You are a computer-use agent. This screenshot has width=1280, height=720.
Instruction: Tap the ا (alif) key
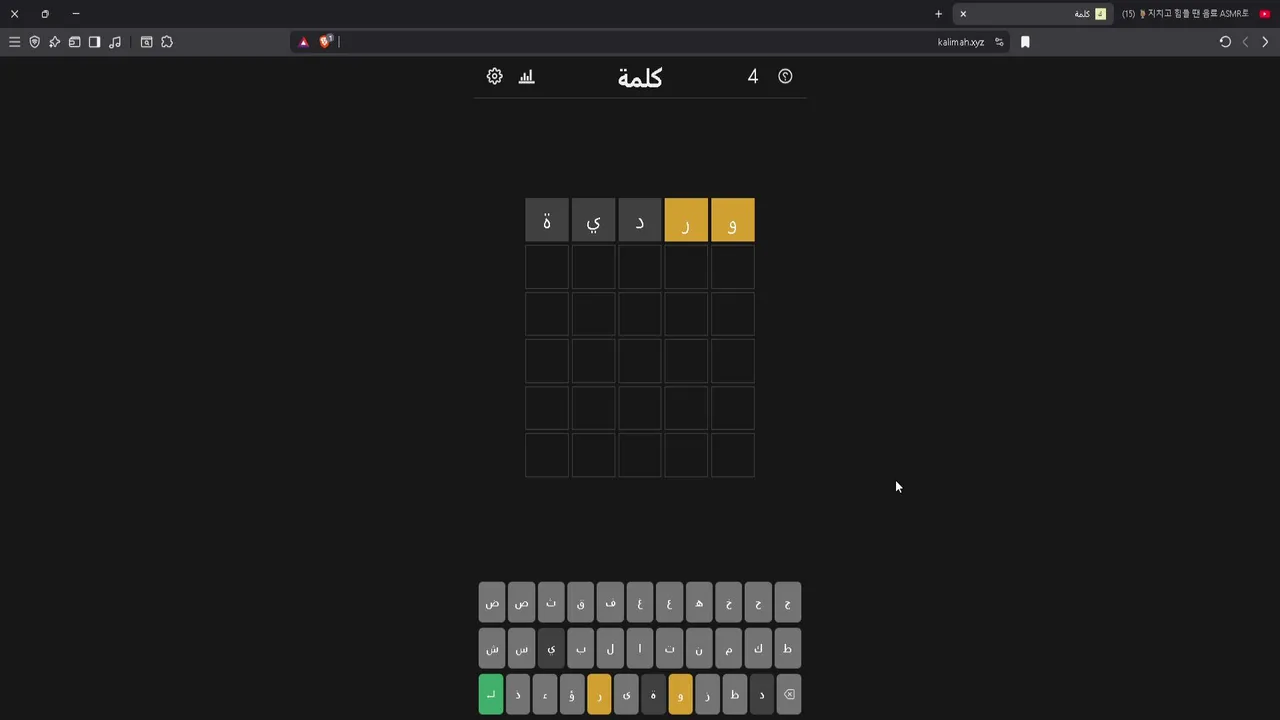tap(640, 649)
